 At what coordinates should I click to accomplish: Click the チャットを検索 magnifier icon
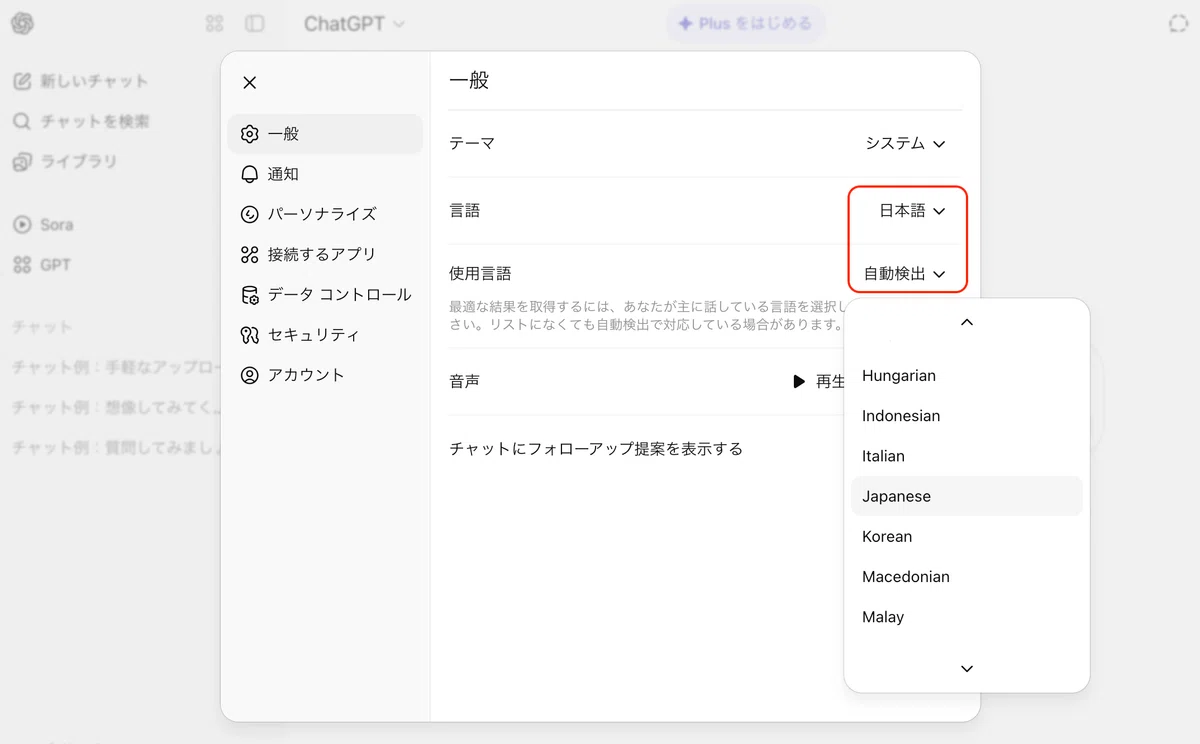[x=22, y=121]
